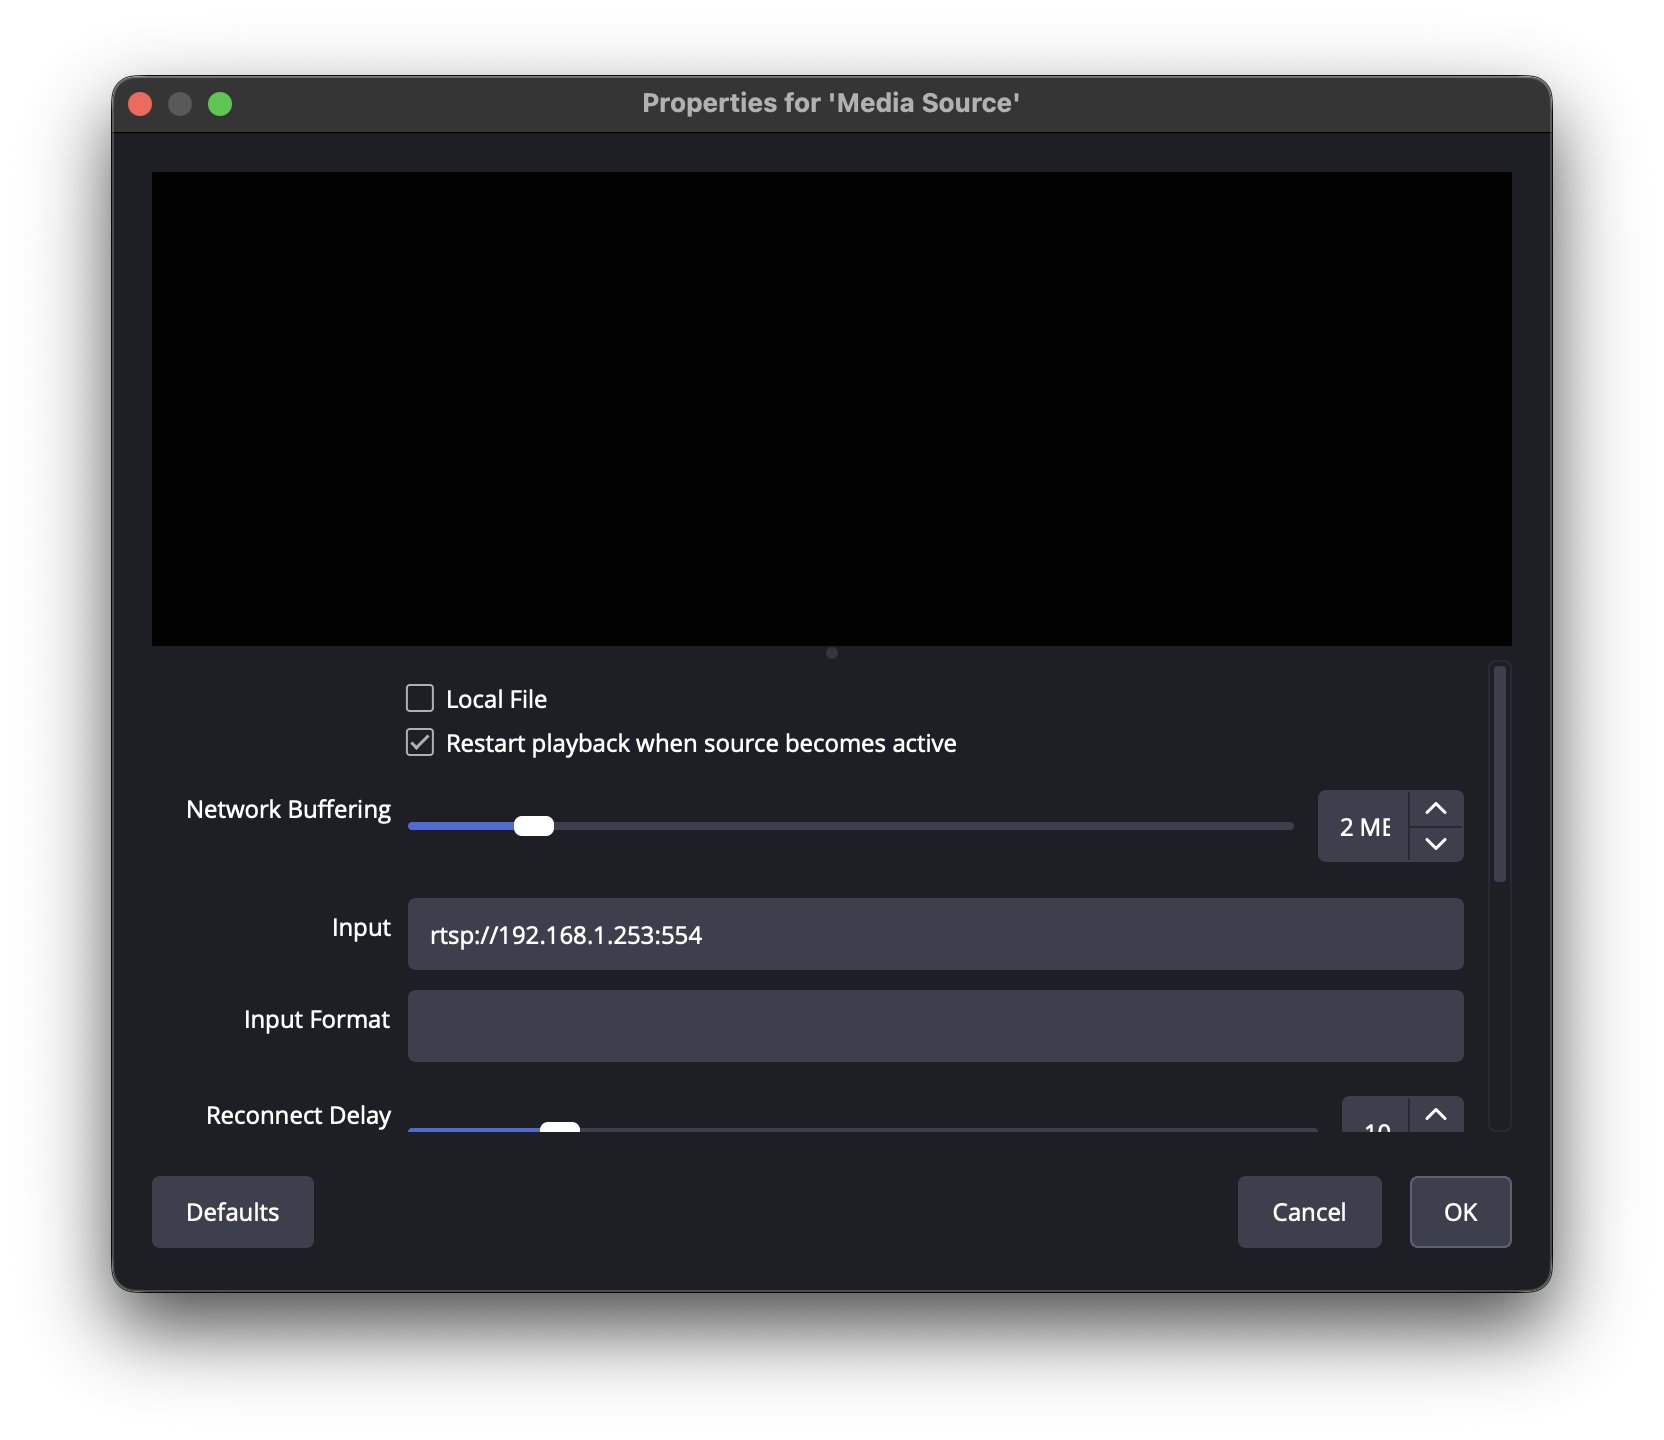Click the Network Buffering 2 MB value box
This screenshot has width=1664, height=1440.
[1364, 827]
